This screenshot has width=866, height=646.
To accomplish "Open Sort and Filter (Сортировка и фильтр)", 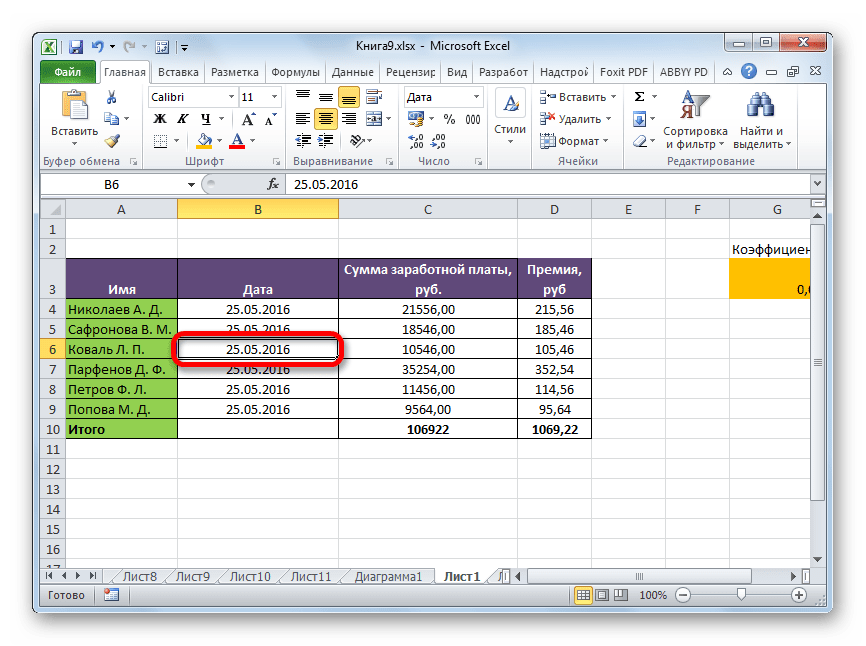I will pos(694,119).
